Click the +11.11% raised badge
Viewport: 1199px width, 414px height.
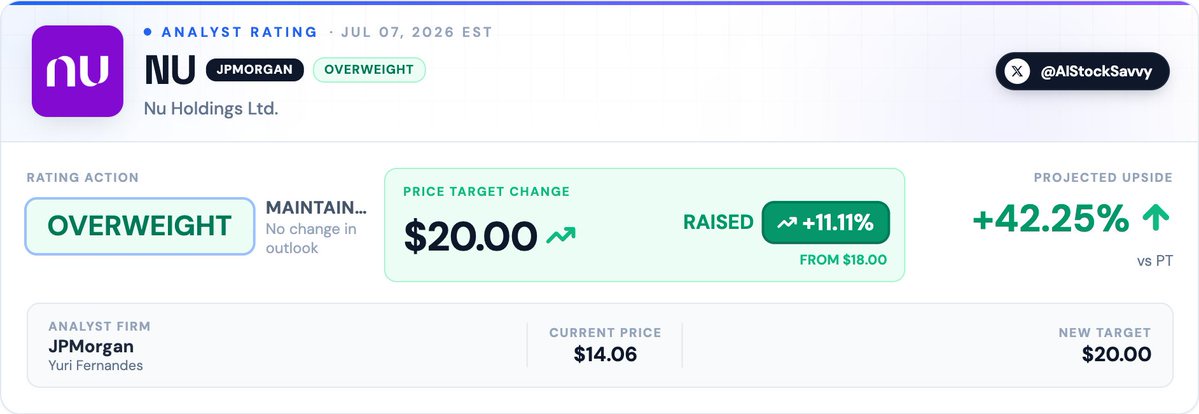click(x=825, y=223)
